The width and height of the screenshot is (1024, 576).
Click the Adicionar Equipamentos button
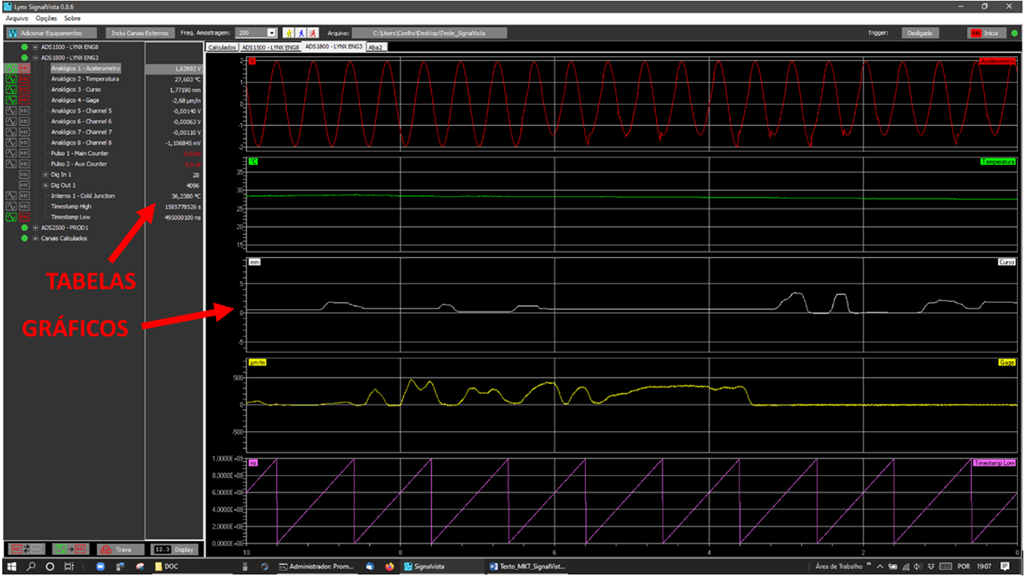pos(51,33)
